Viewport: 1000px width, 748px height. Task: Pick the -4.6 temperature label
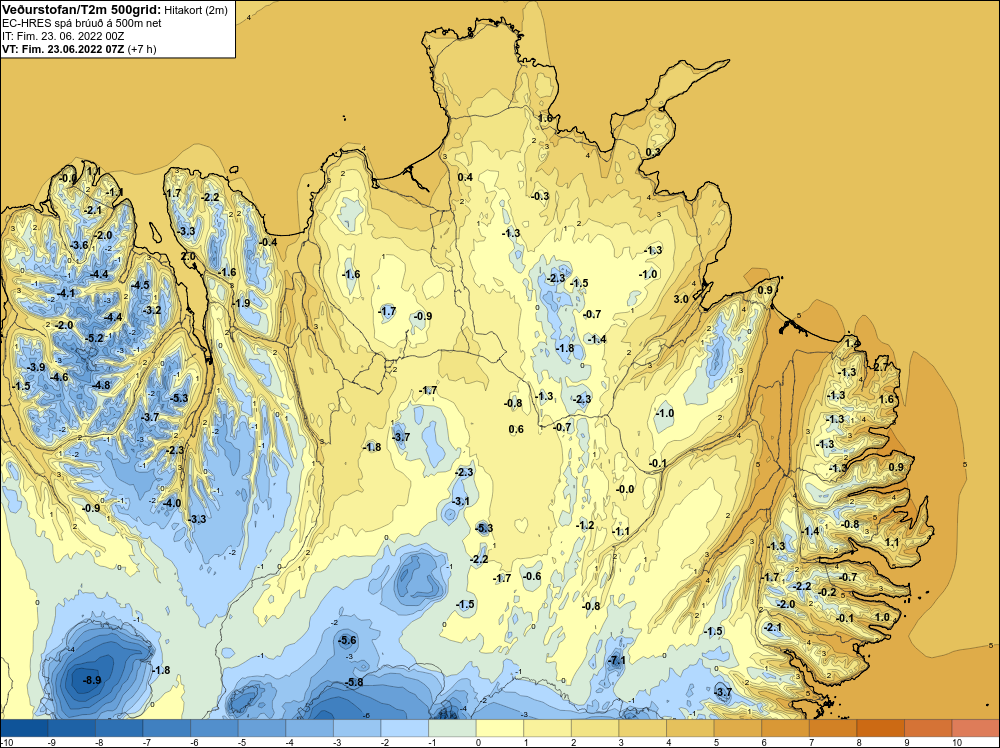59,378
